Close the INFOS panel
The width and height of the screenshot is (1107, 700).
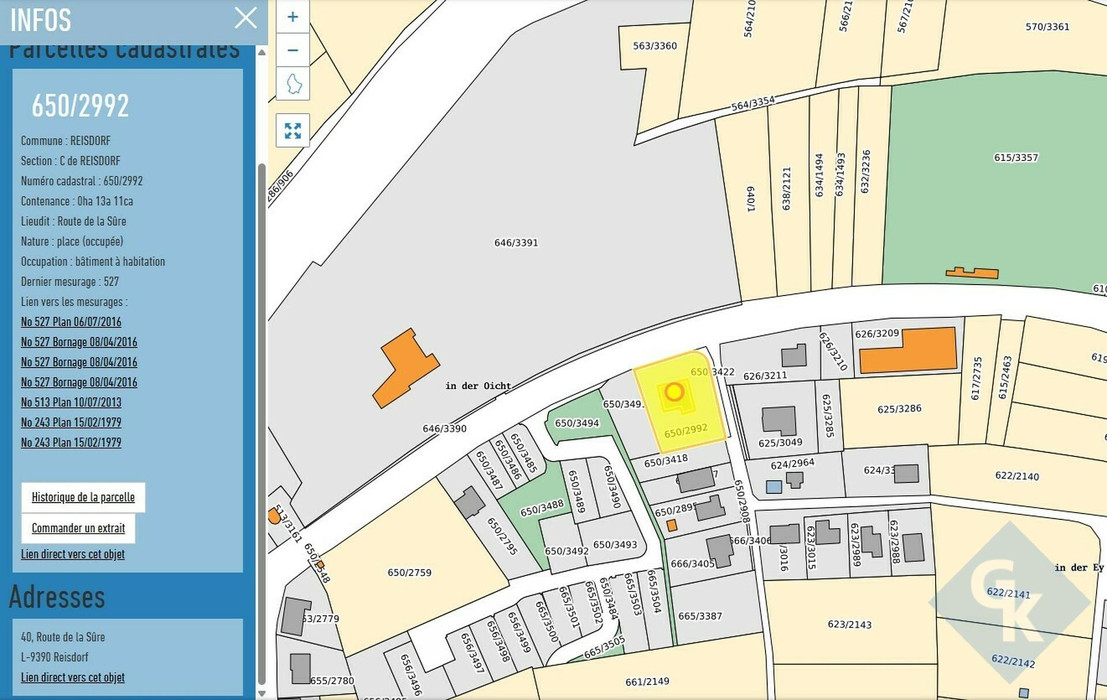[245, 17]
